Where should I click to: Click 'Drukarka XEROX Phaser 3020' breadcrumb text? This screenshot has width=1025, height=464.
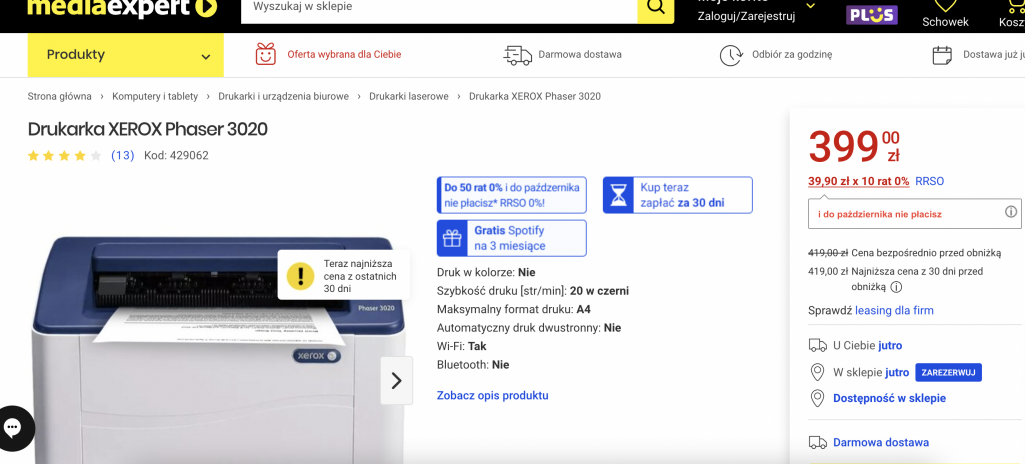tap(535, 97)
